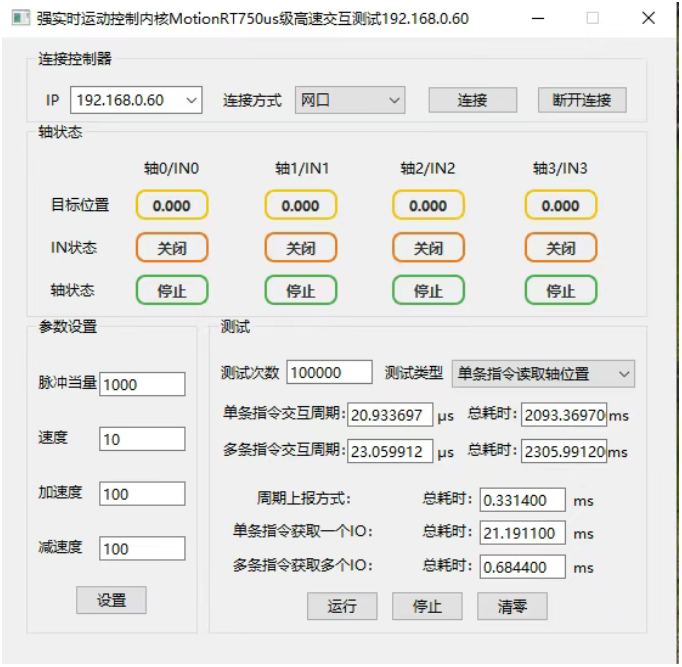Click the 停止 button beside 运行
Screen dimensions: 682x667
[x=427, y=606]
